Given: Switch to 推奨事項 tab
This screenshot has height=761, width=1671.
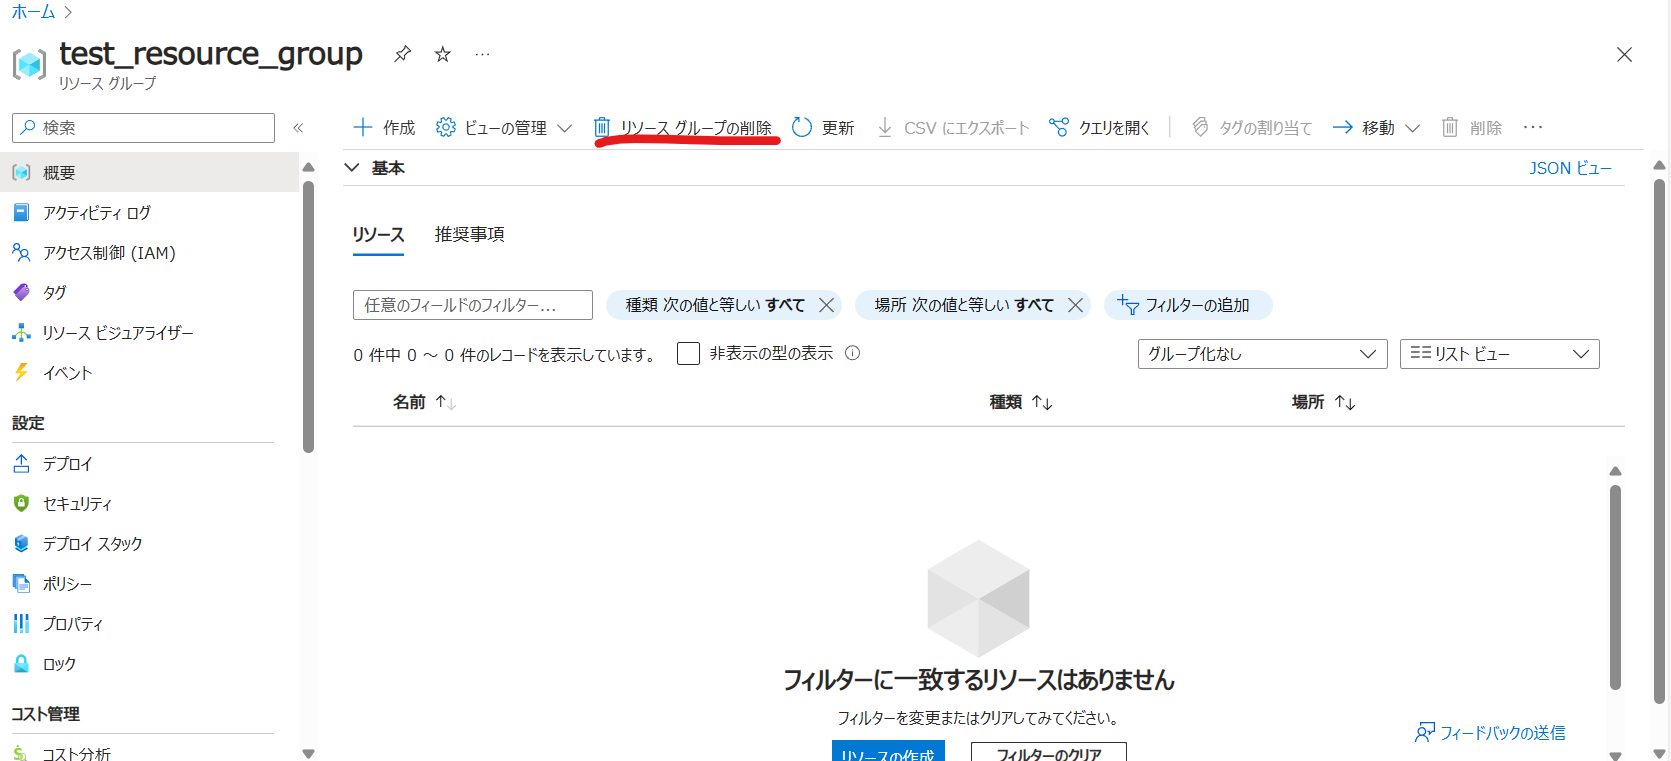Looking at the screenshot, I should [x=469, y=234].
